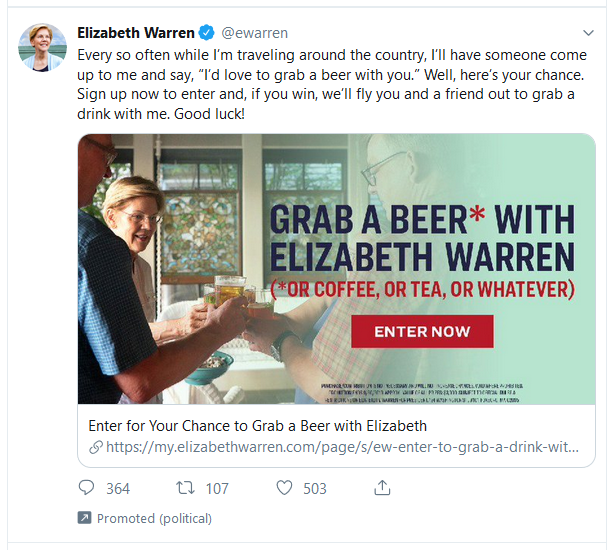Like the tweet with the heart icon
The height and width of the screenshot is (550, 613).
click(284, 488)
